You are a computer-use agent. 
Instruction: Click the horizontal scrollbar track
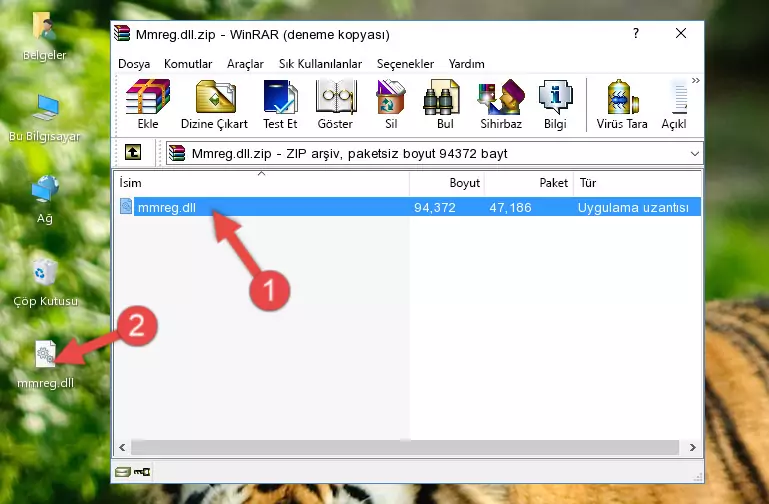pos(405,447)
